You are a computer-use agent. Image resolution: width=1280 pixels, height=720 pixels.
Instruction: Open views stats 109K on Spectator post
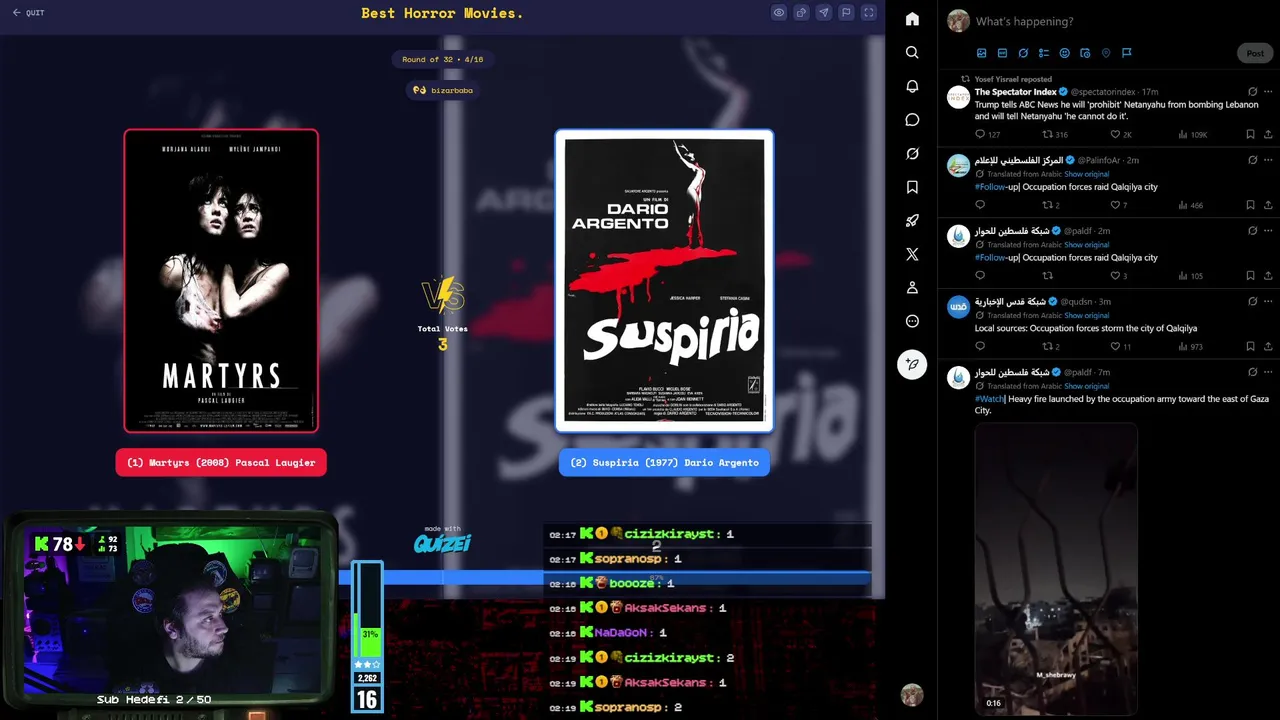click(x=1193, y=134)
